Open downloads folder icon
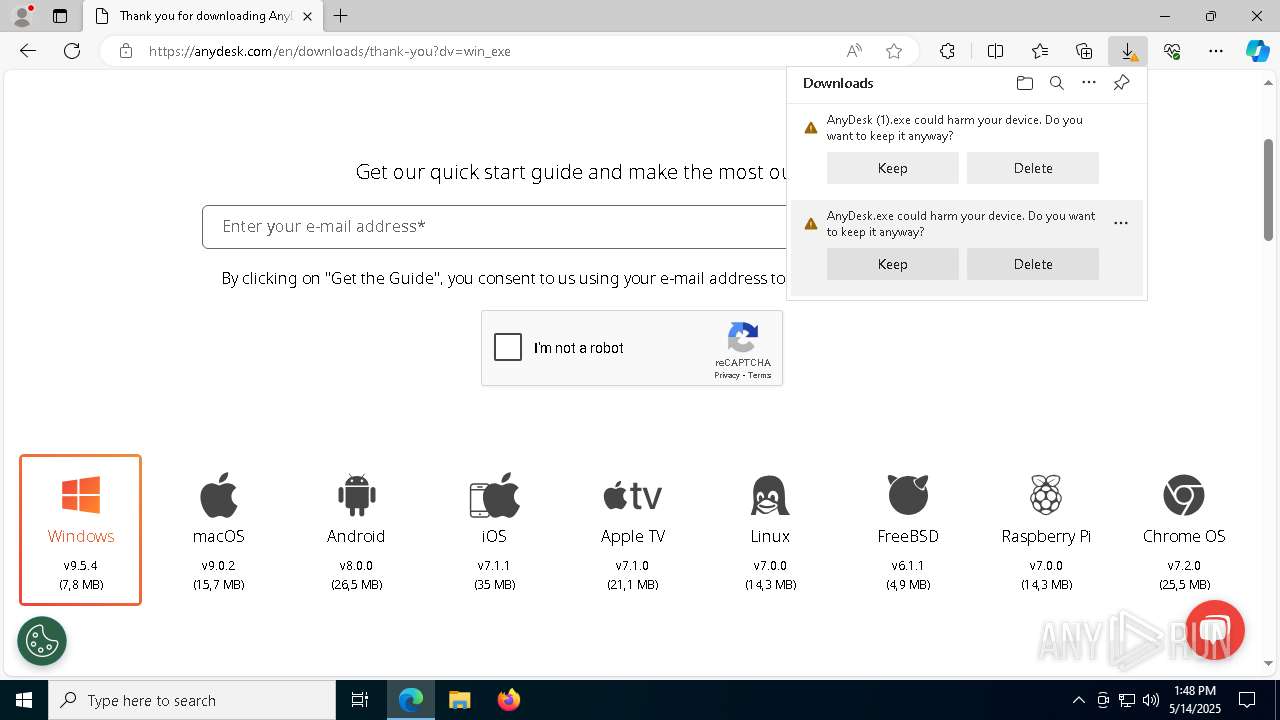 pos(1024,83)
